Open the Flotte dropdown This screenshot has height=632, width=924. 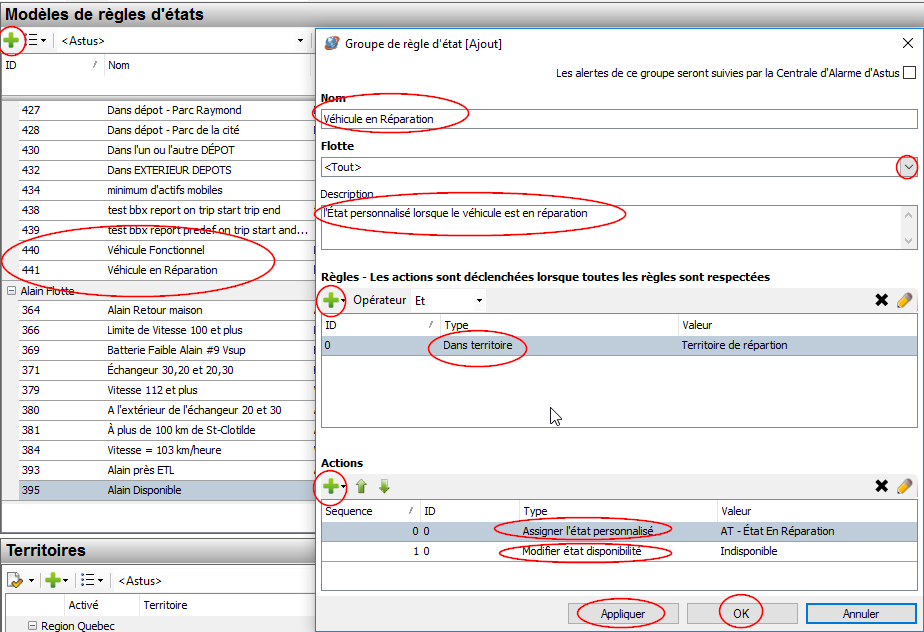907,168
